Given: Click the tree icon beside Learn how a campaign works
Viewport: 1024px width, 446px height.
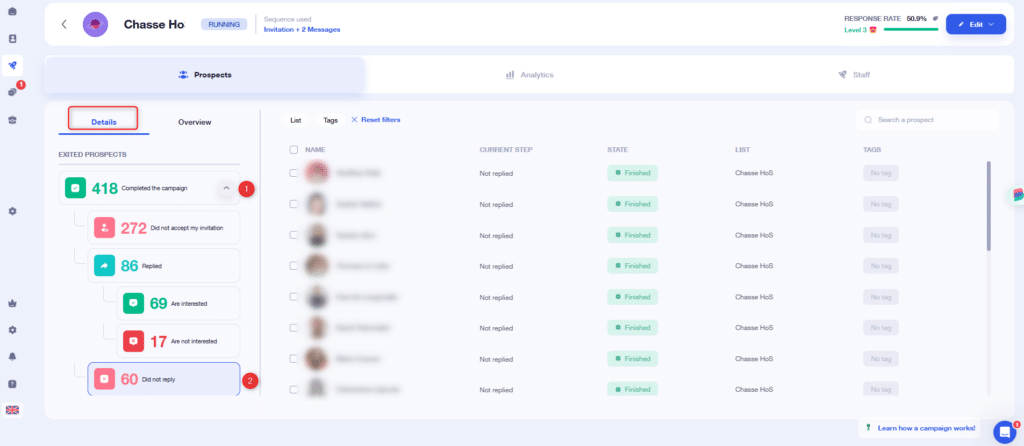Looking at the screenshot, I should click(x=869, y=428).
